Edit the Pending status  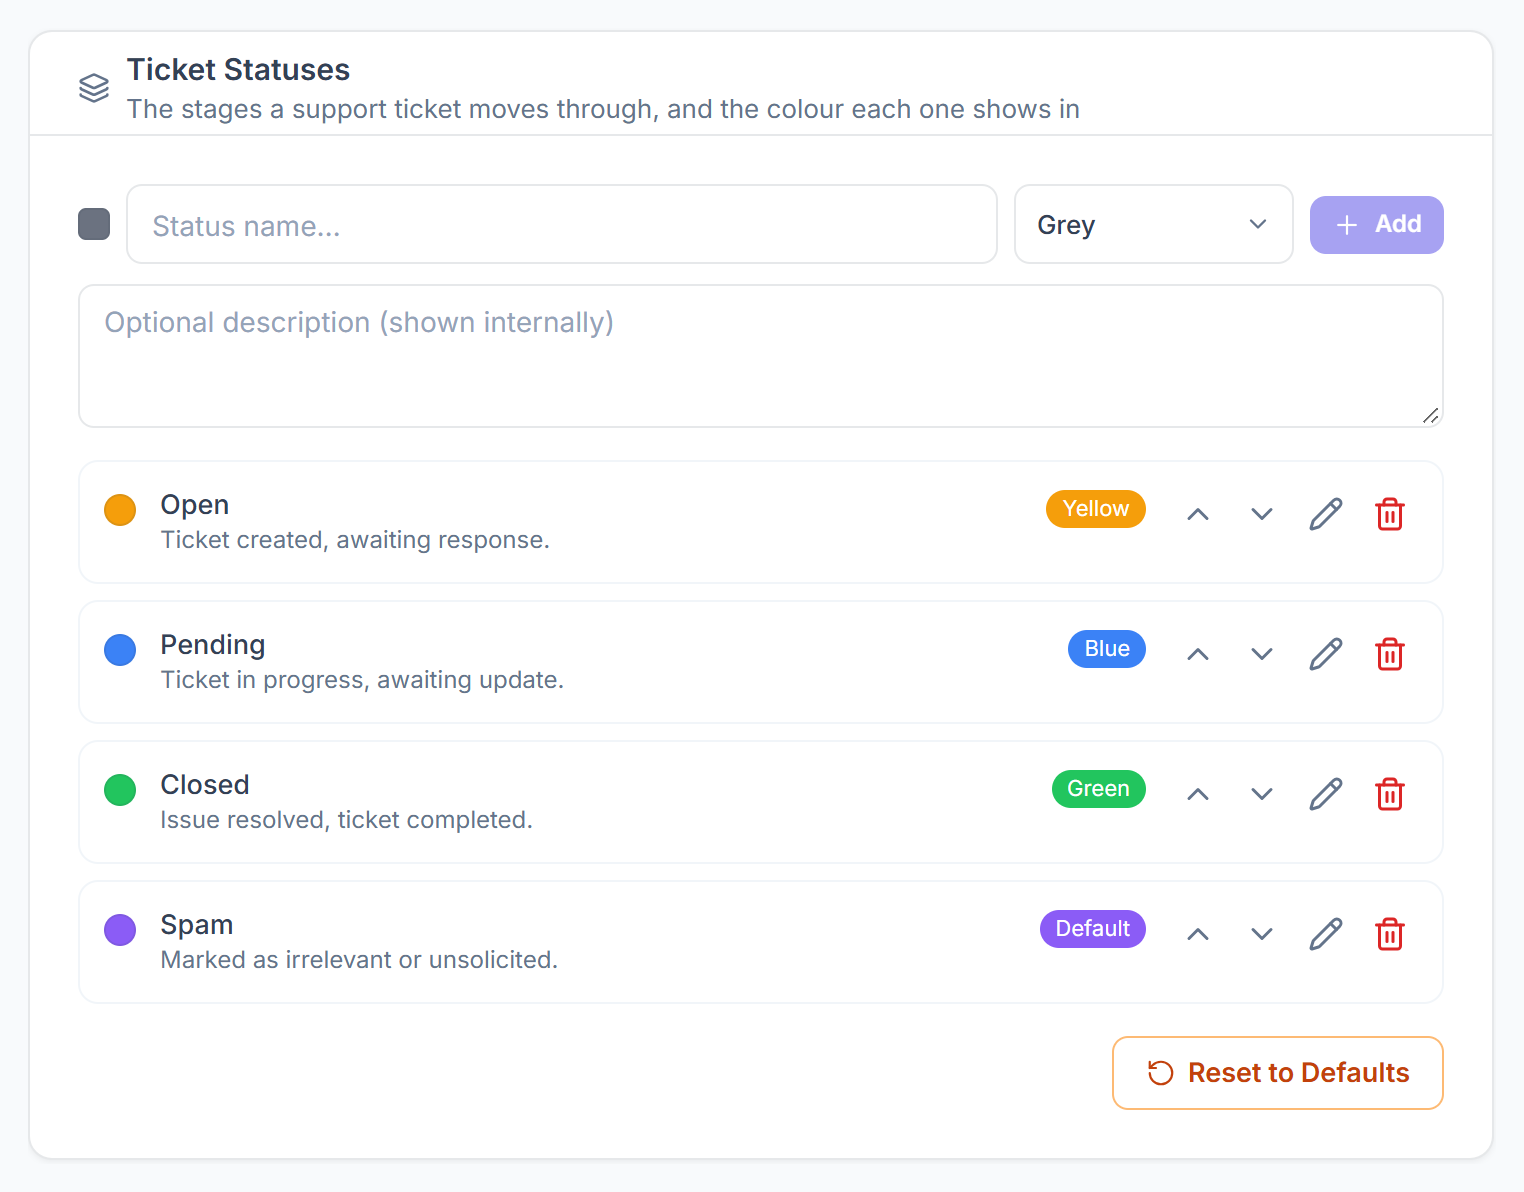(x=1326, y=654)
